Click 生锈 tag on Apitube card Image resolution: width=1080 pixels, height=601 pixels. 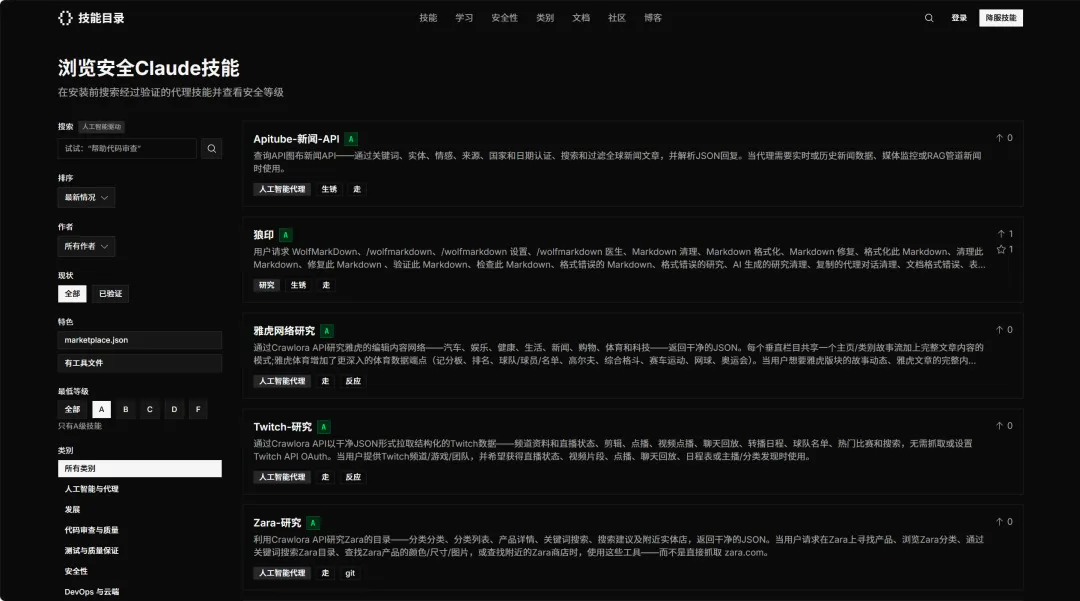329,189
